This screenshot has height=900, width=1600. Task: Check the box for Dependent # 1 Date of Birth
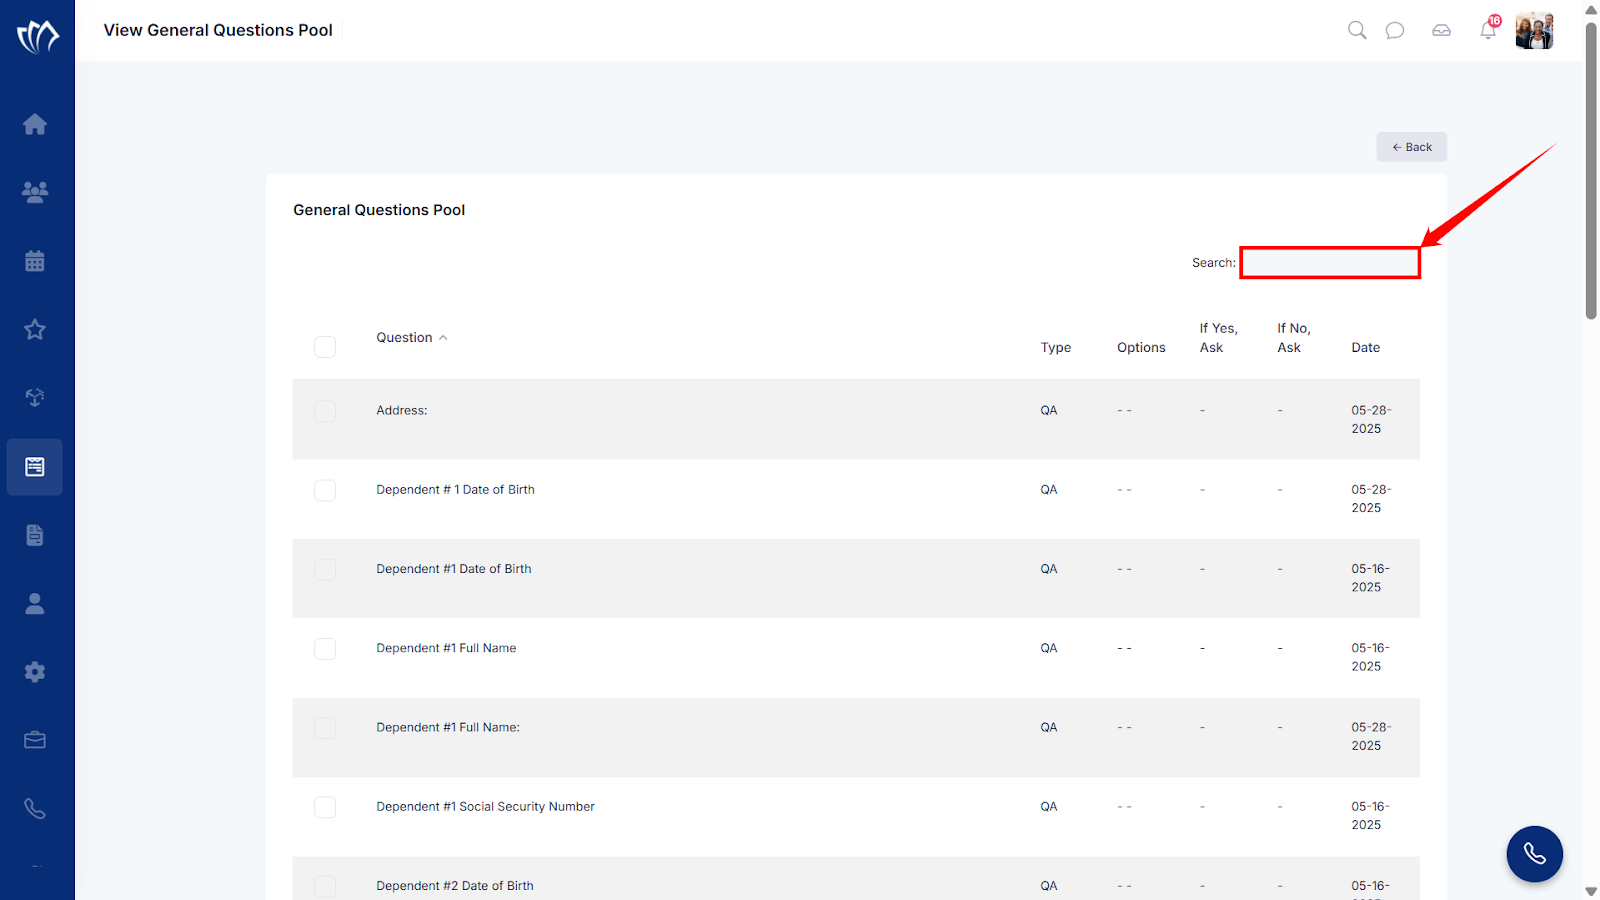[325, 490]
